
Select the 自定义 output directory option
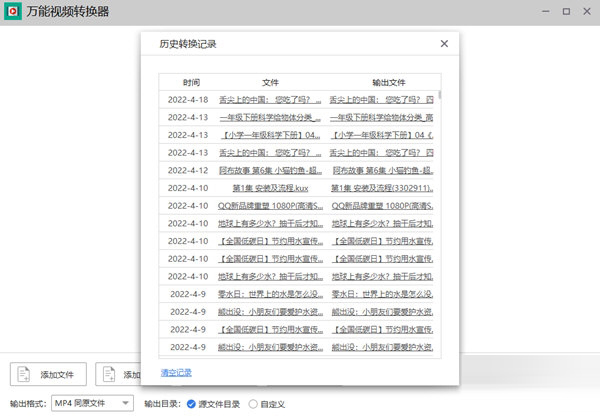click(x=253, y=404)
